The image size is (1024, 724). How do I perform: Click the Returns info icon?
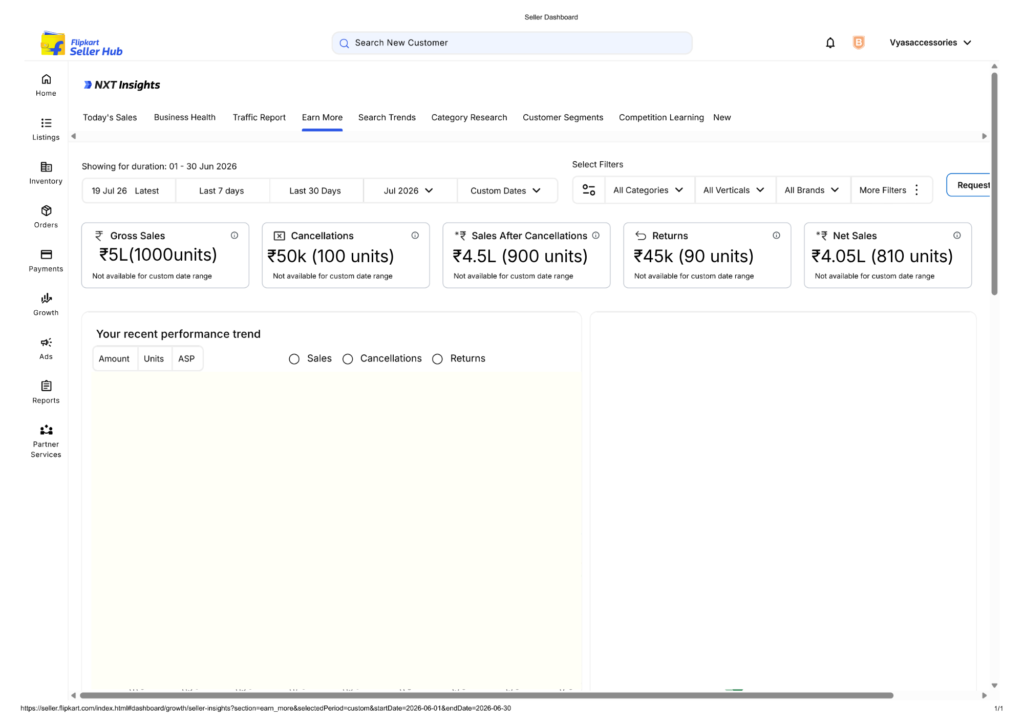(x=776, y=236)
